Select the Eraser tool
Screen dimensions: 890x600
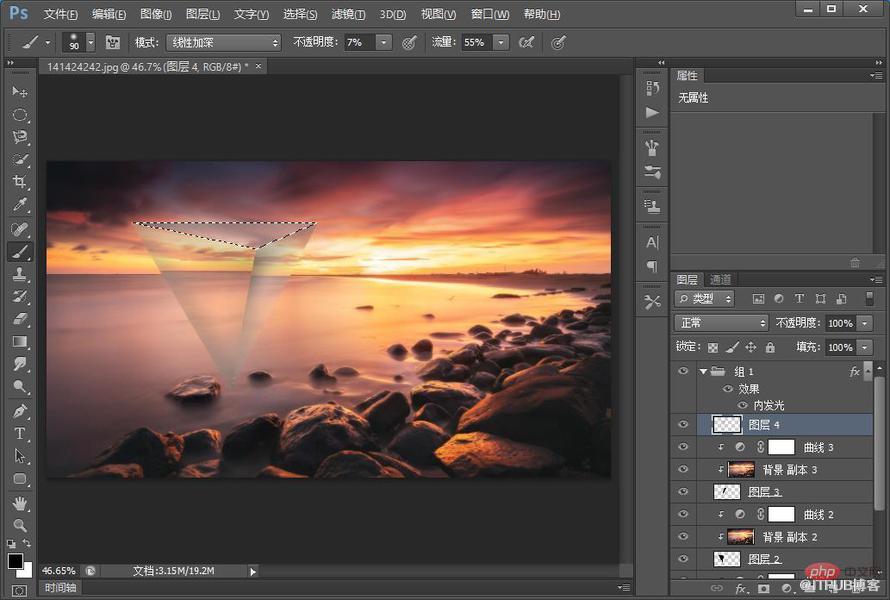(19, 319)
